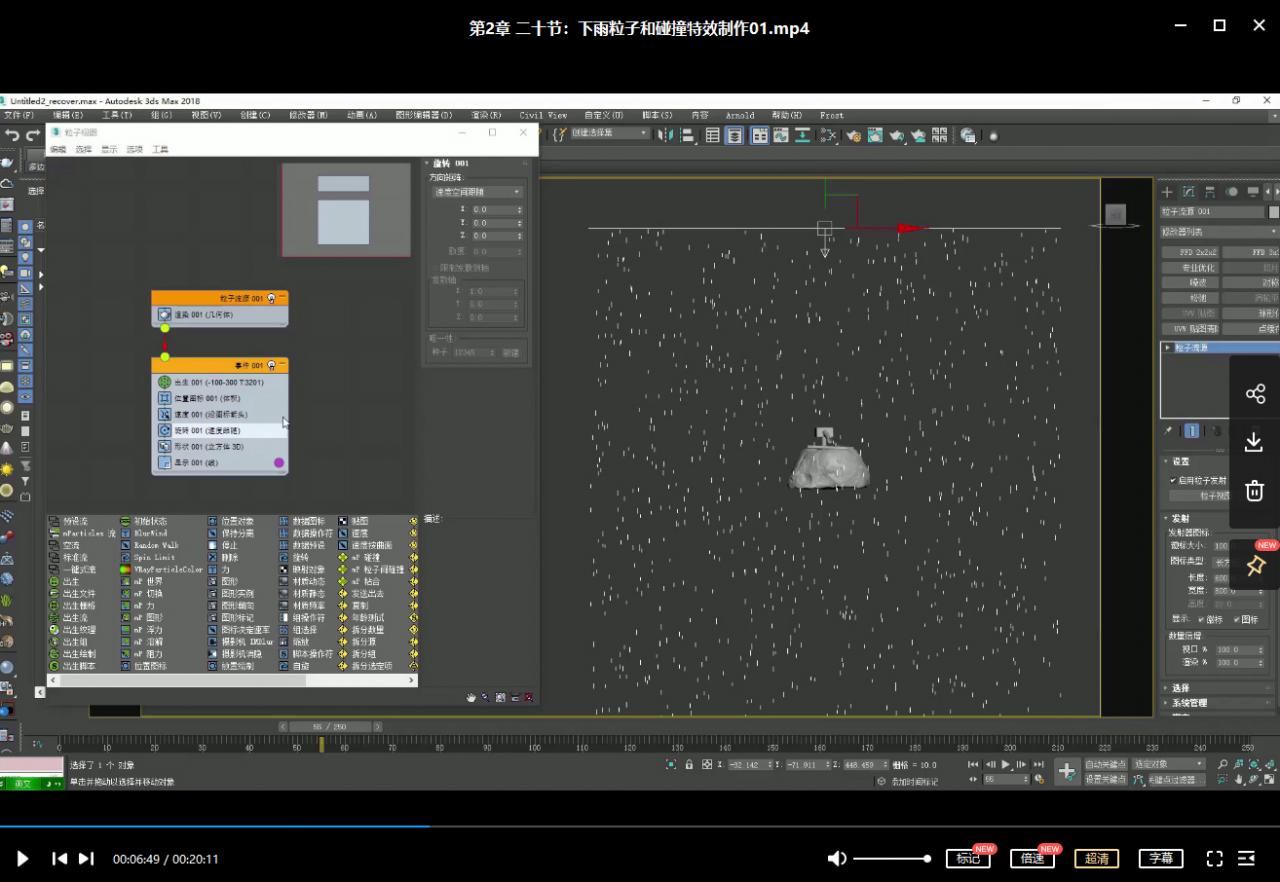Expand the 粒子流源 modifier stack entry
The height and width of the screenshot is (882, 1280).
tap(1167, 347)
